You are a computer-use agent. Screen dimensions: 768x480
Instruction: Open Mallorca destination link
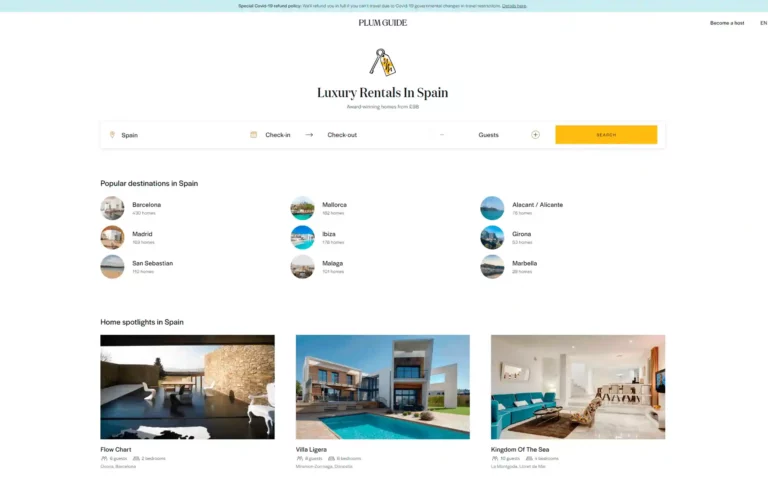334,205
